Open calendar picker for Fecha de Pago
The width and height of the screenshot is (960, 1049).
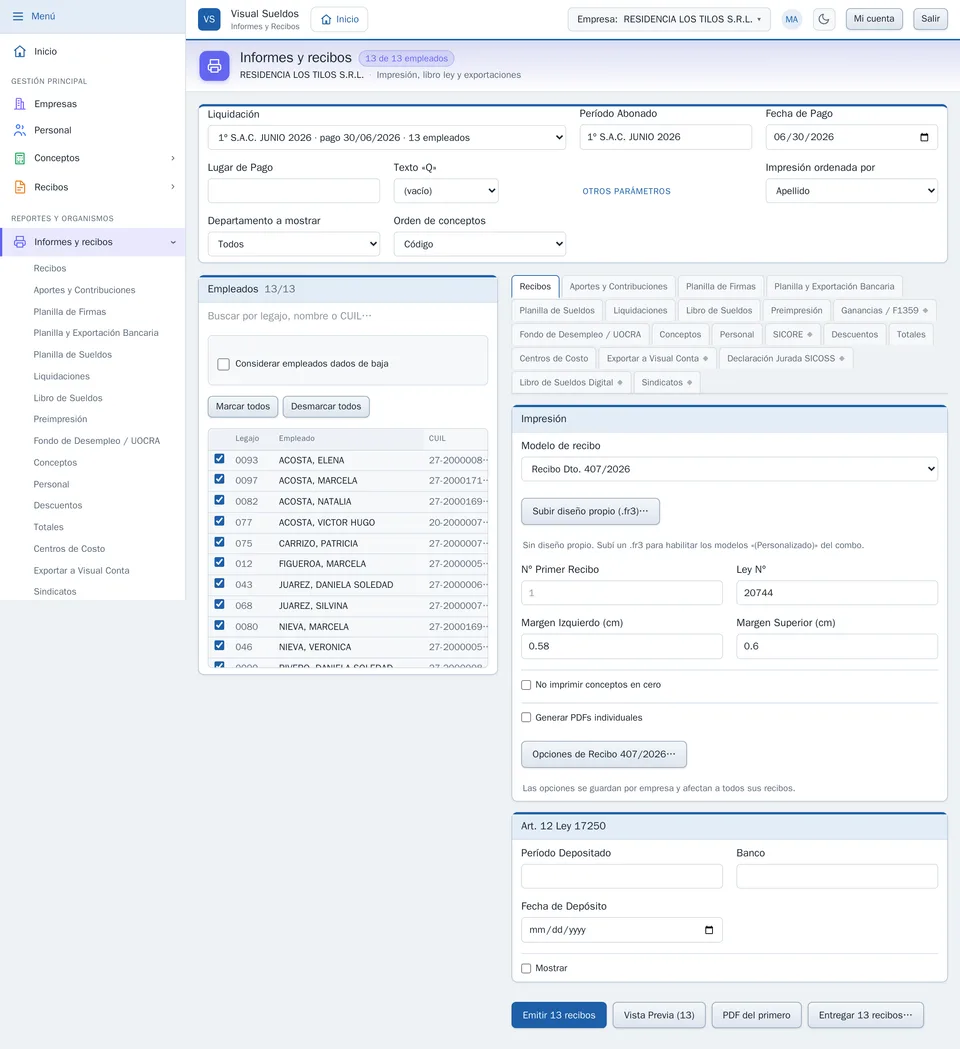[x=924, y=137]
